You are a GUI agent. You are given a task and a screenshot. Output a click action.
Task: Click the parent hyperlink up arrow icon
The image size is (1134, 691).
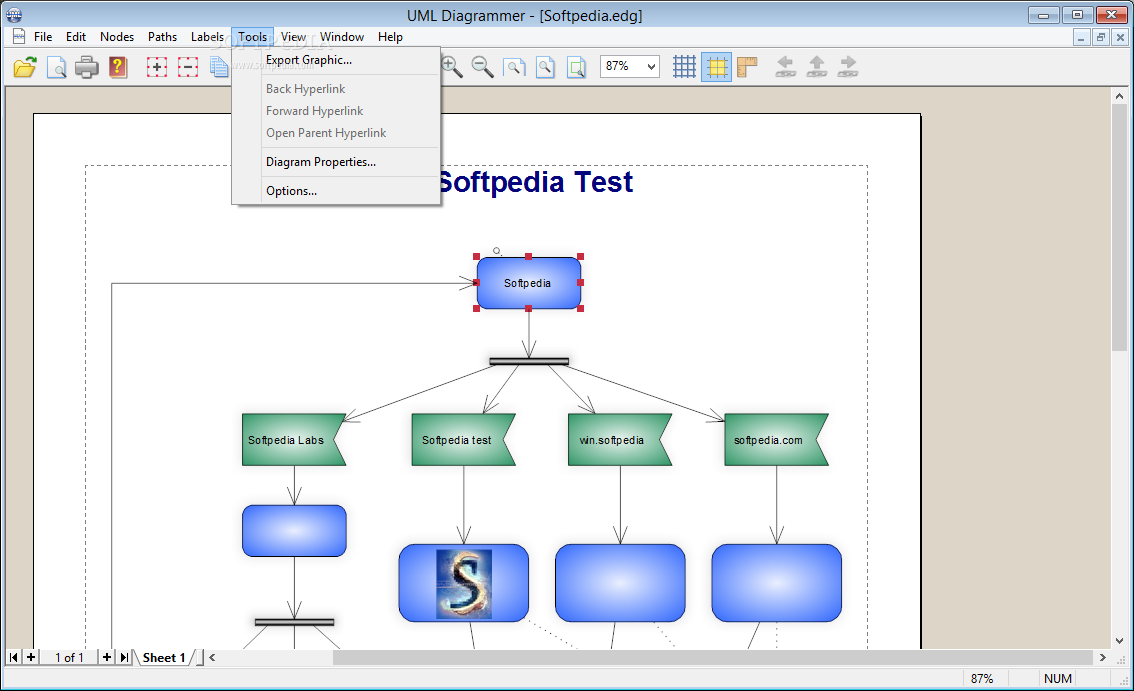point(817,67)
